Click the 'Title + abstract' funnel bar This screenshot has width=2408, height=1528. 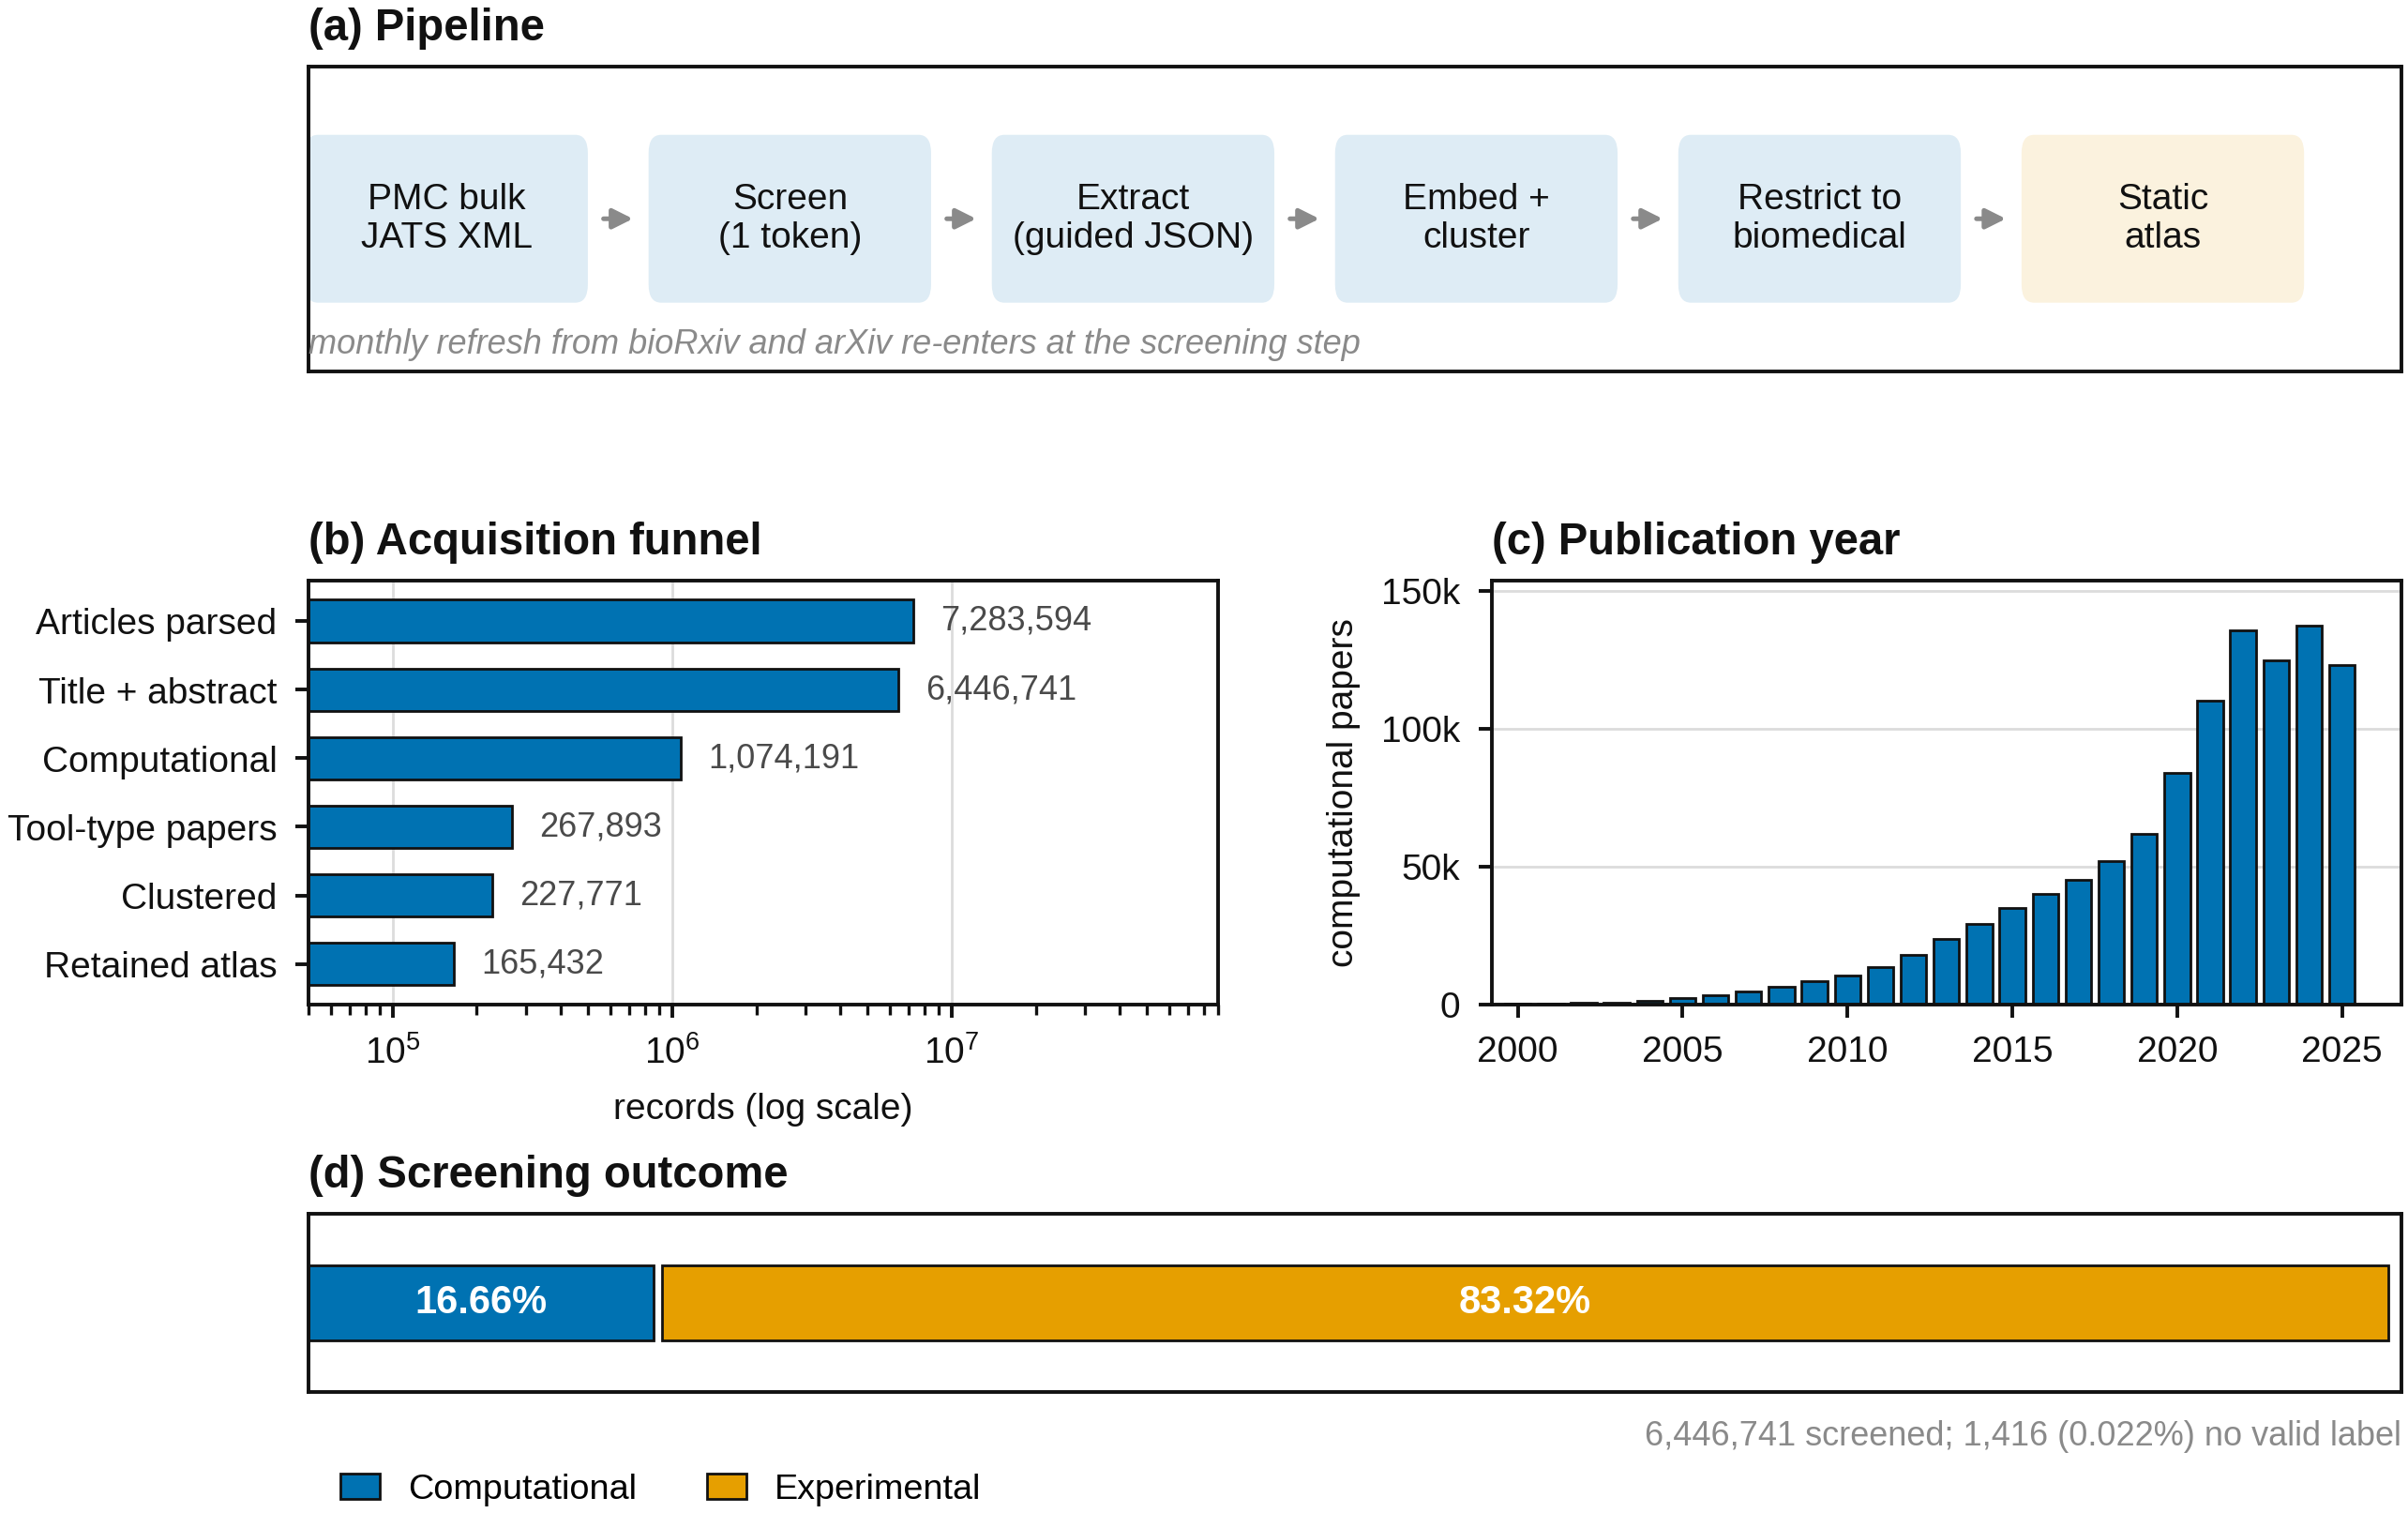(604, 690)
